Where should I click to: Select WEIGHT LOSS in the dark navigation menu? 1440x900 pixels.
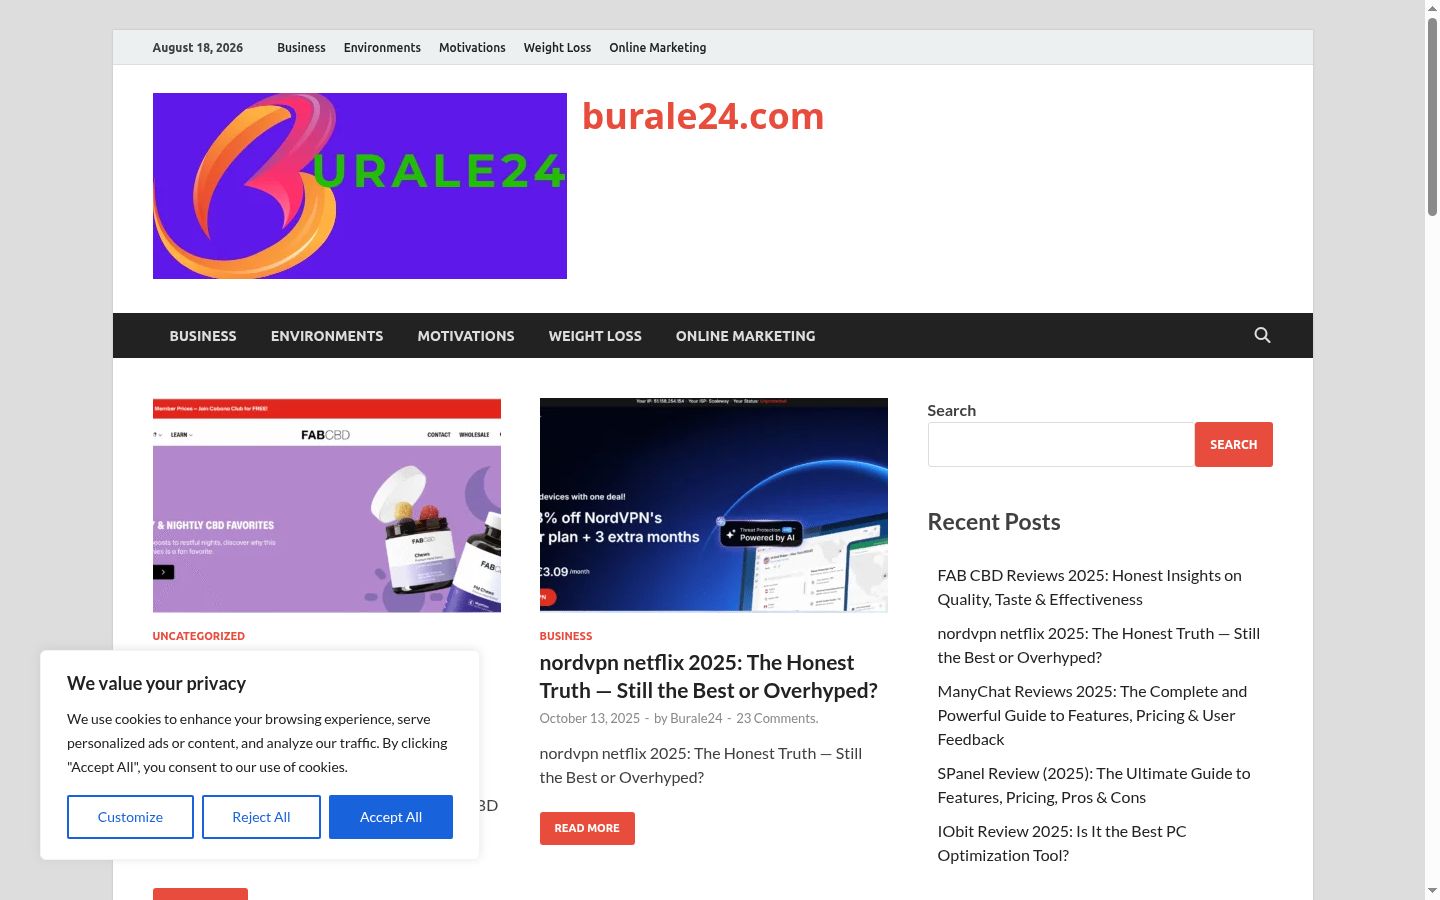pyautogui.click(x=595, y=336)
